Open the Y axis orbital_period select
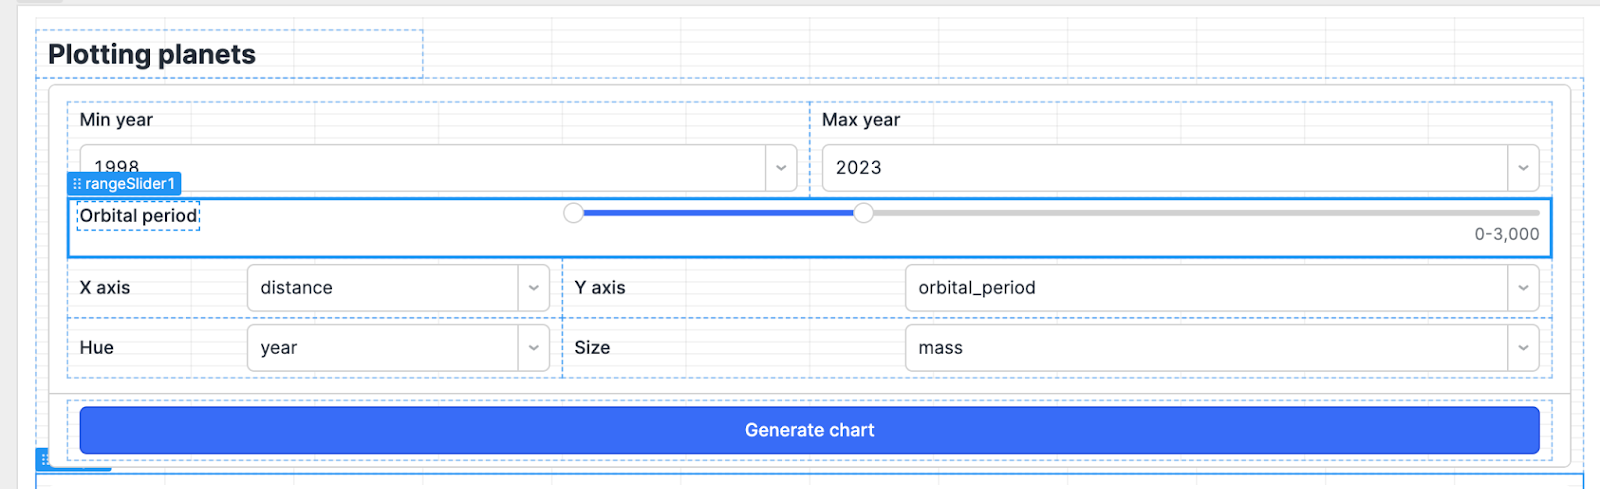Screen dimensions: 1600x489 1200,288
